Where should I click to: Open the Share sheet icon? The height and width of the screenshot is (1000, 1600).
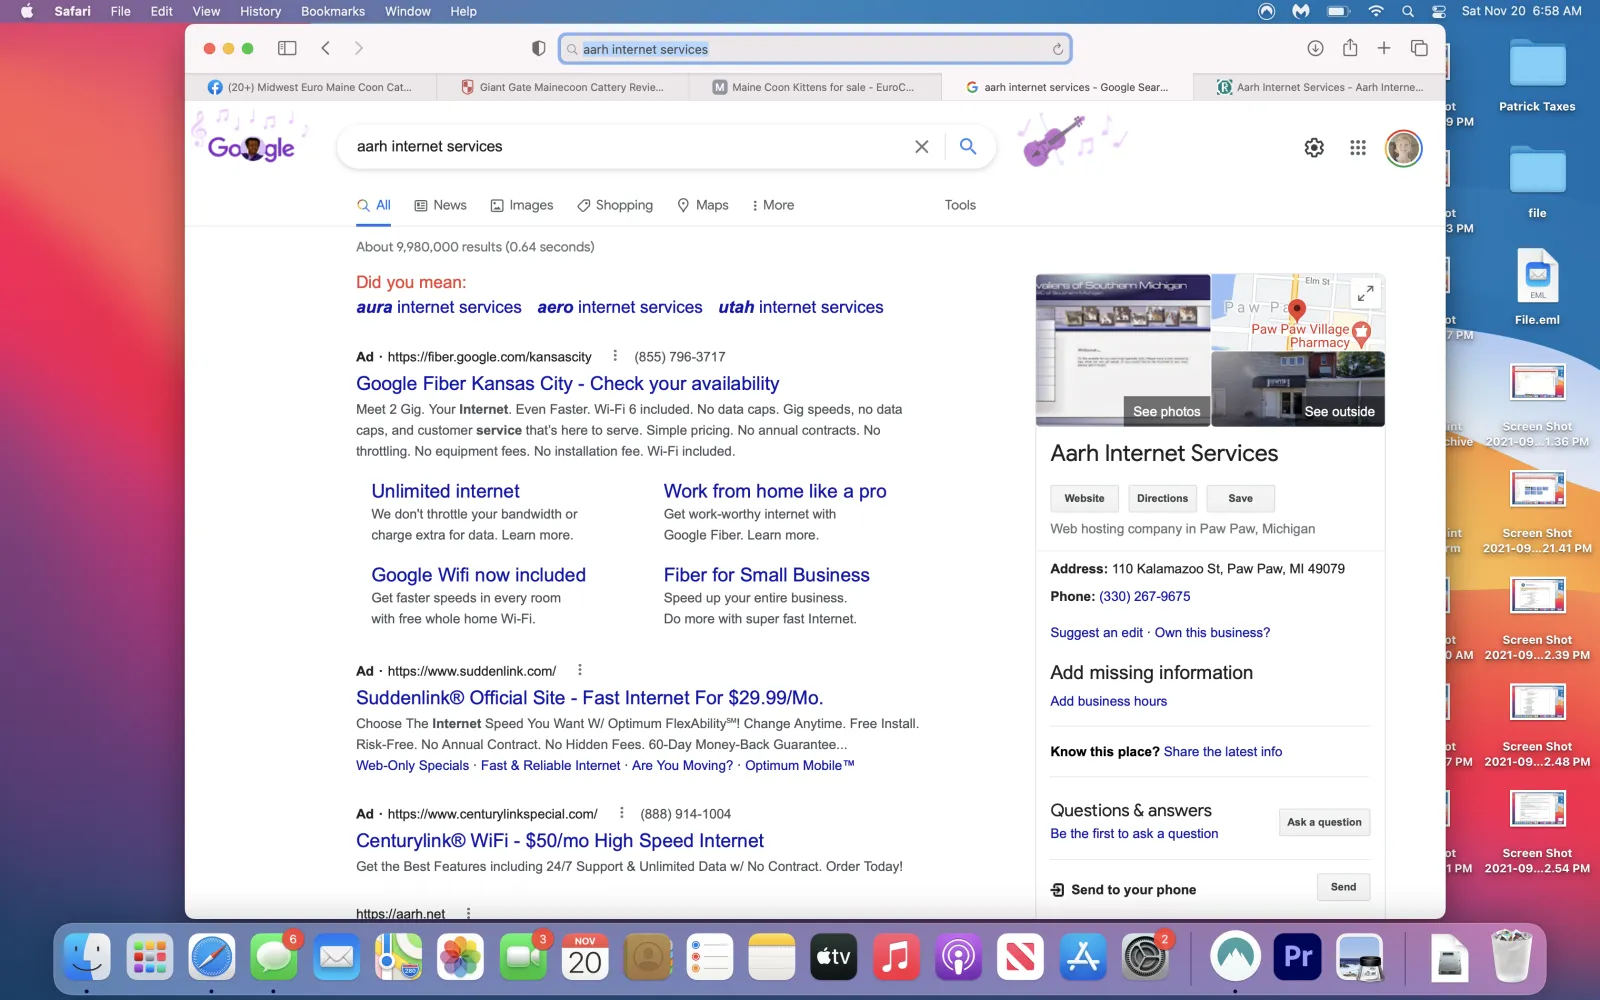(x=1350, y=47)
